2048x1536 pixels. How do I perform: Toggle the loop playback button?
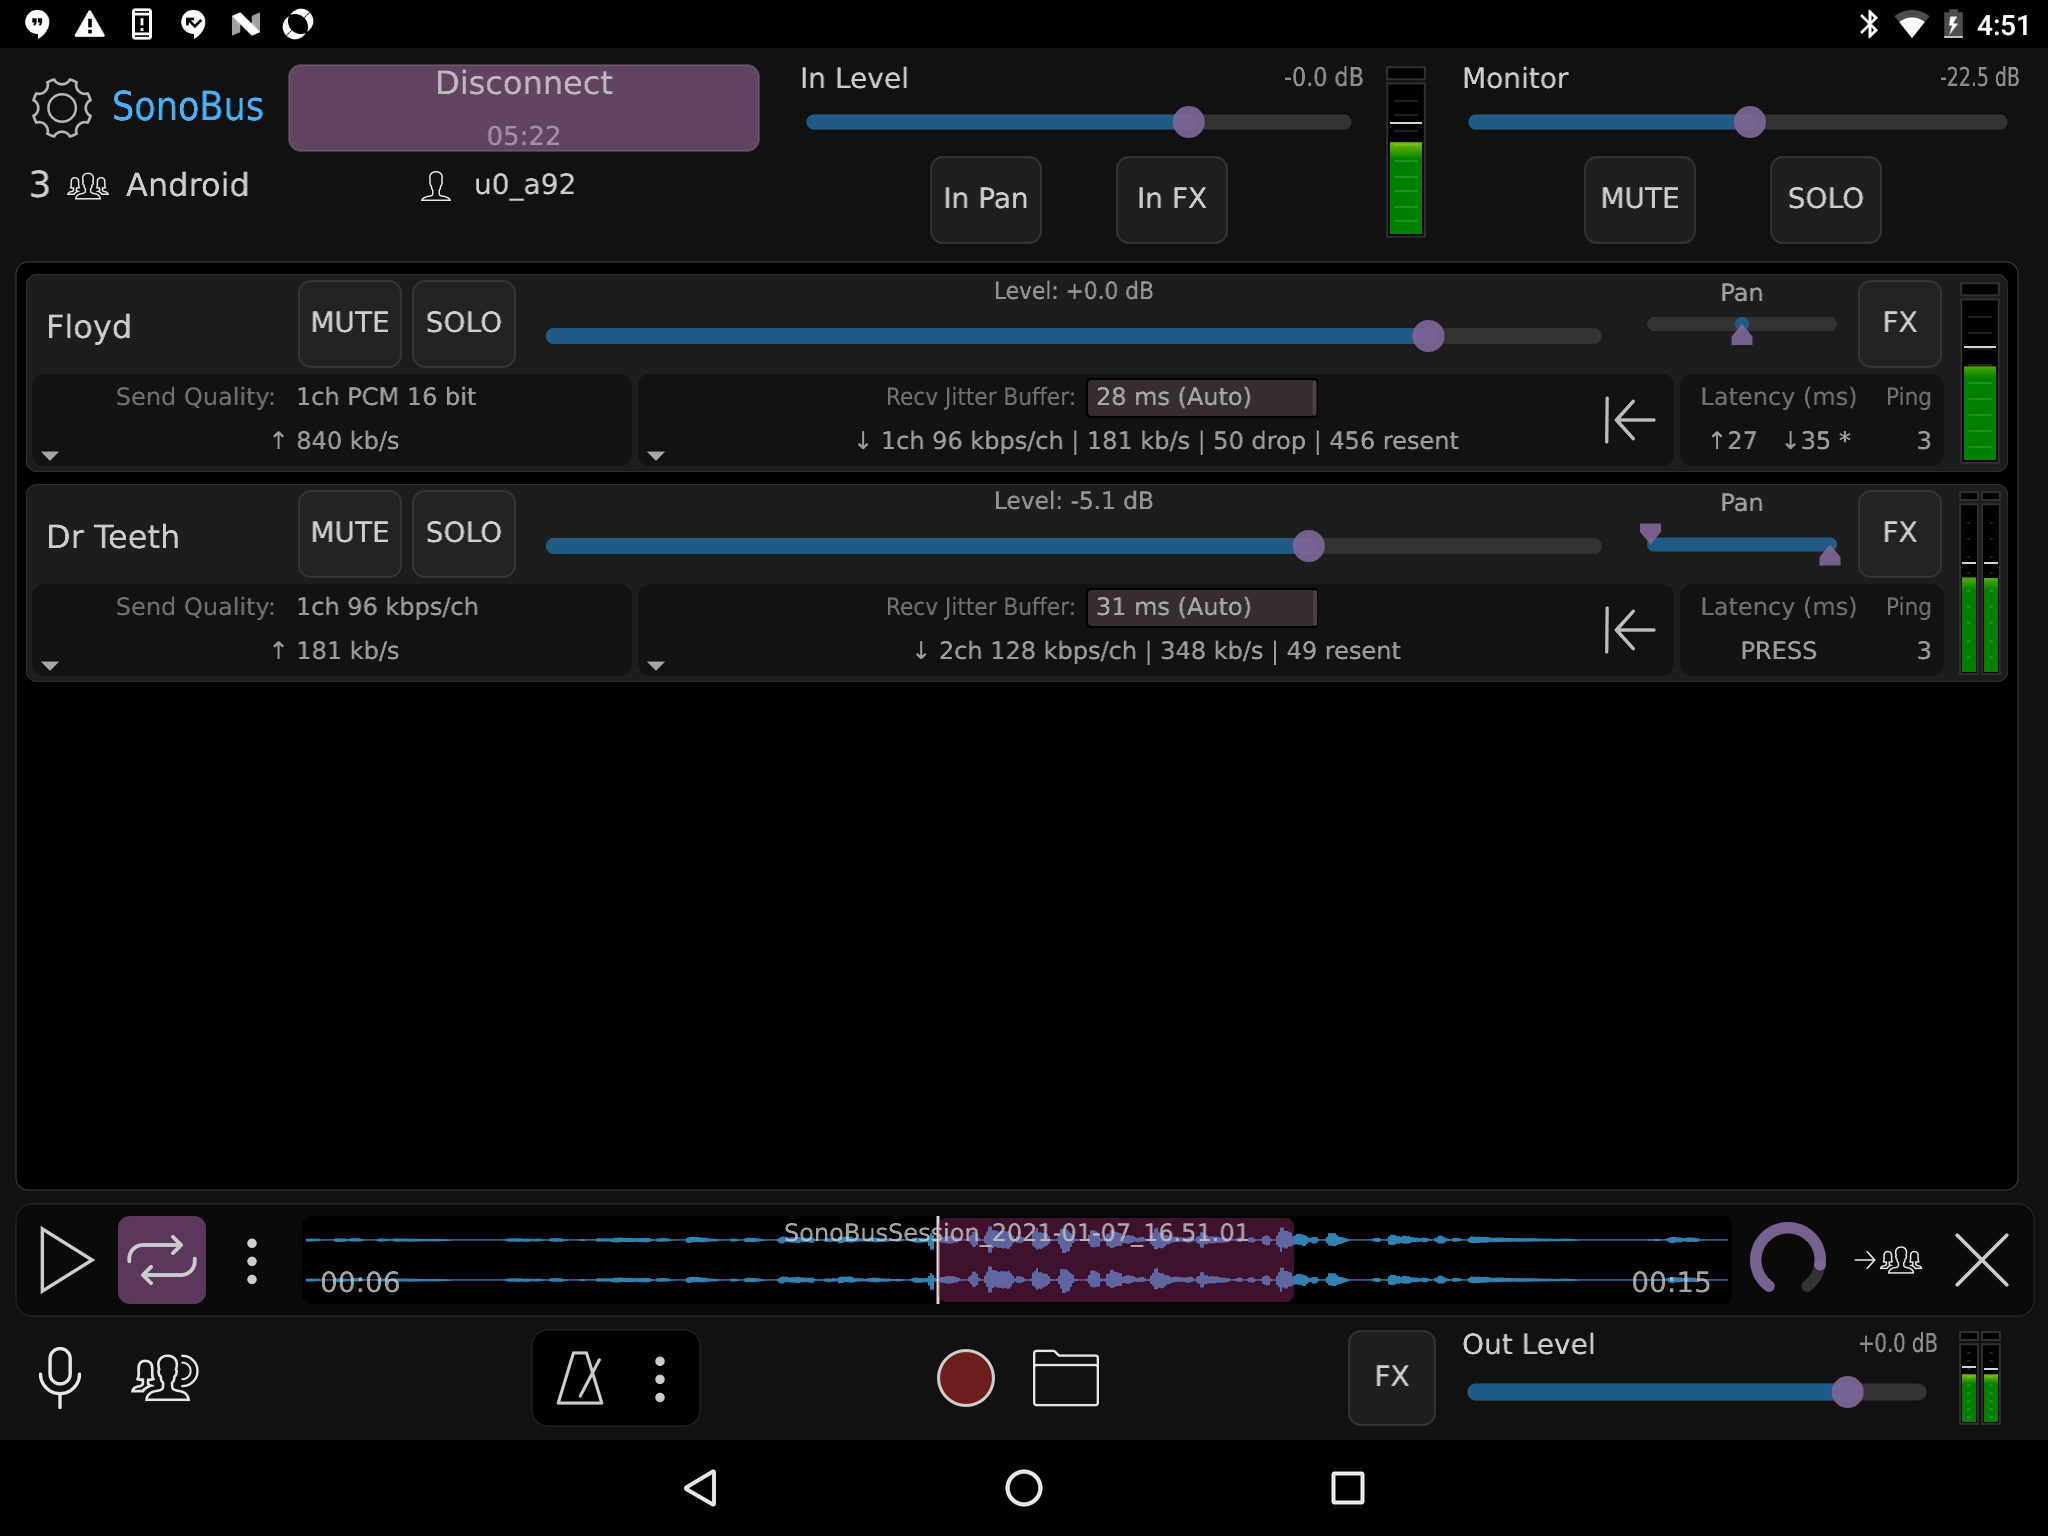162,1260
